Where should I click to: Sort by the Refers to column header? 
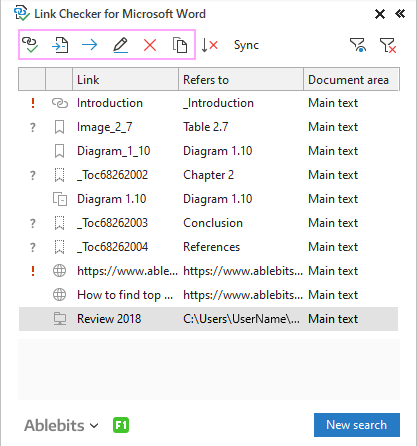point(241,79)
